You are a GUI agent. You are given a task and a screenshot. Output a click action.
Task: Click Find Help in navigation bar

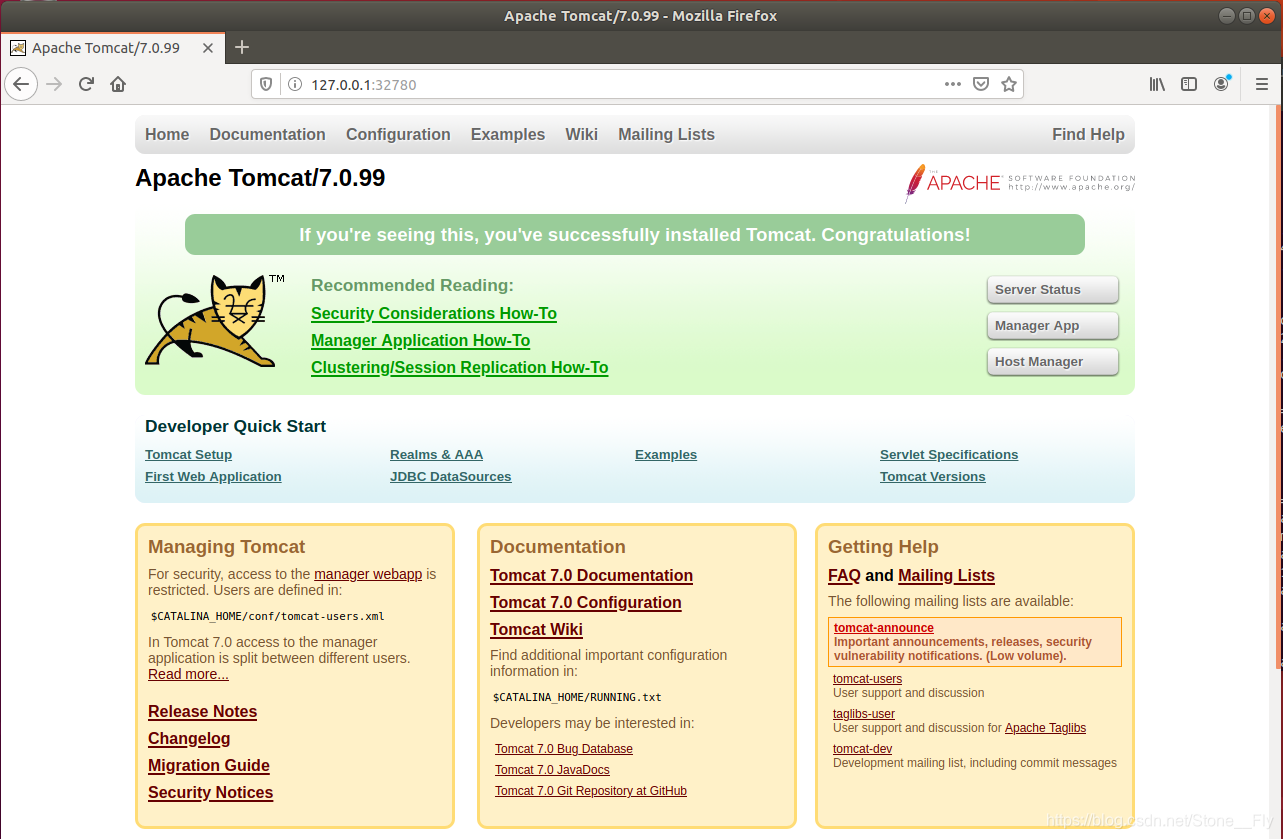pyautogui.click(x=1088, y=134)
